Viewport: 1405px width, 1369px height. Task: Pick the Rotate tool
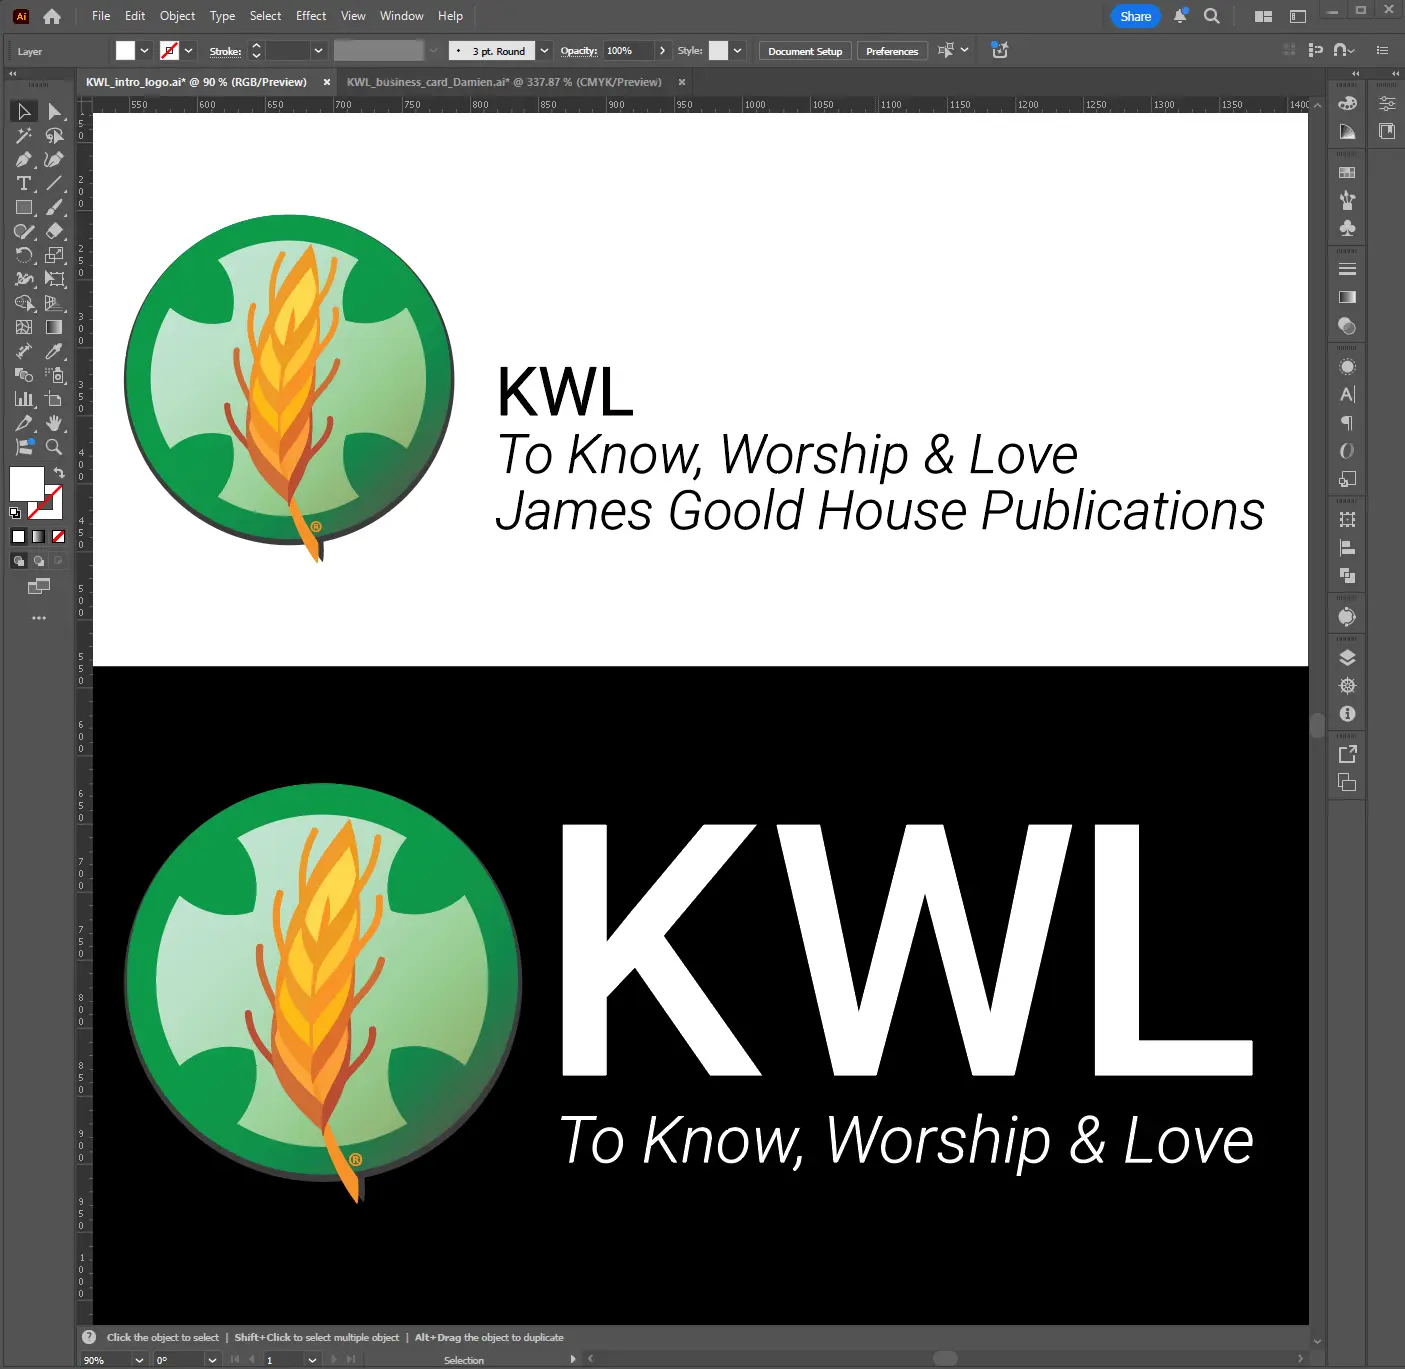click(x=24, y=256)
